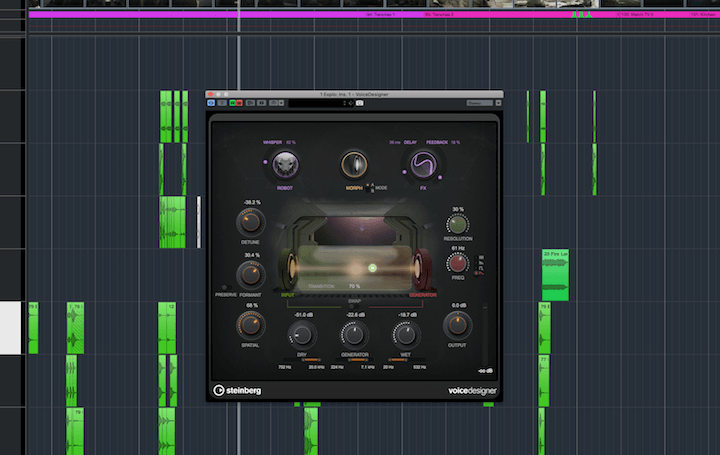
Task: Enable Write automation (red W button)
Action: point(239,103)
